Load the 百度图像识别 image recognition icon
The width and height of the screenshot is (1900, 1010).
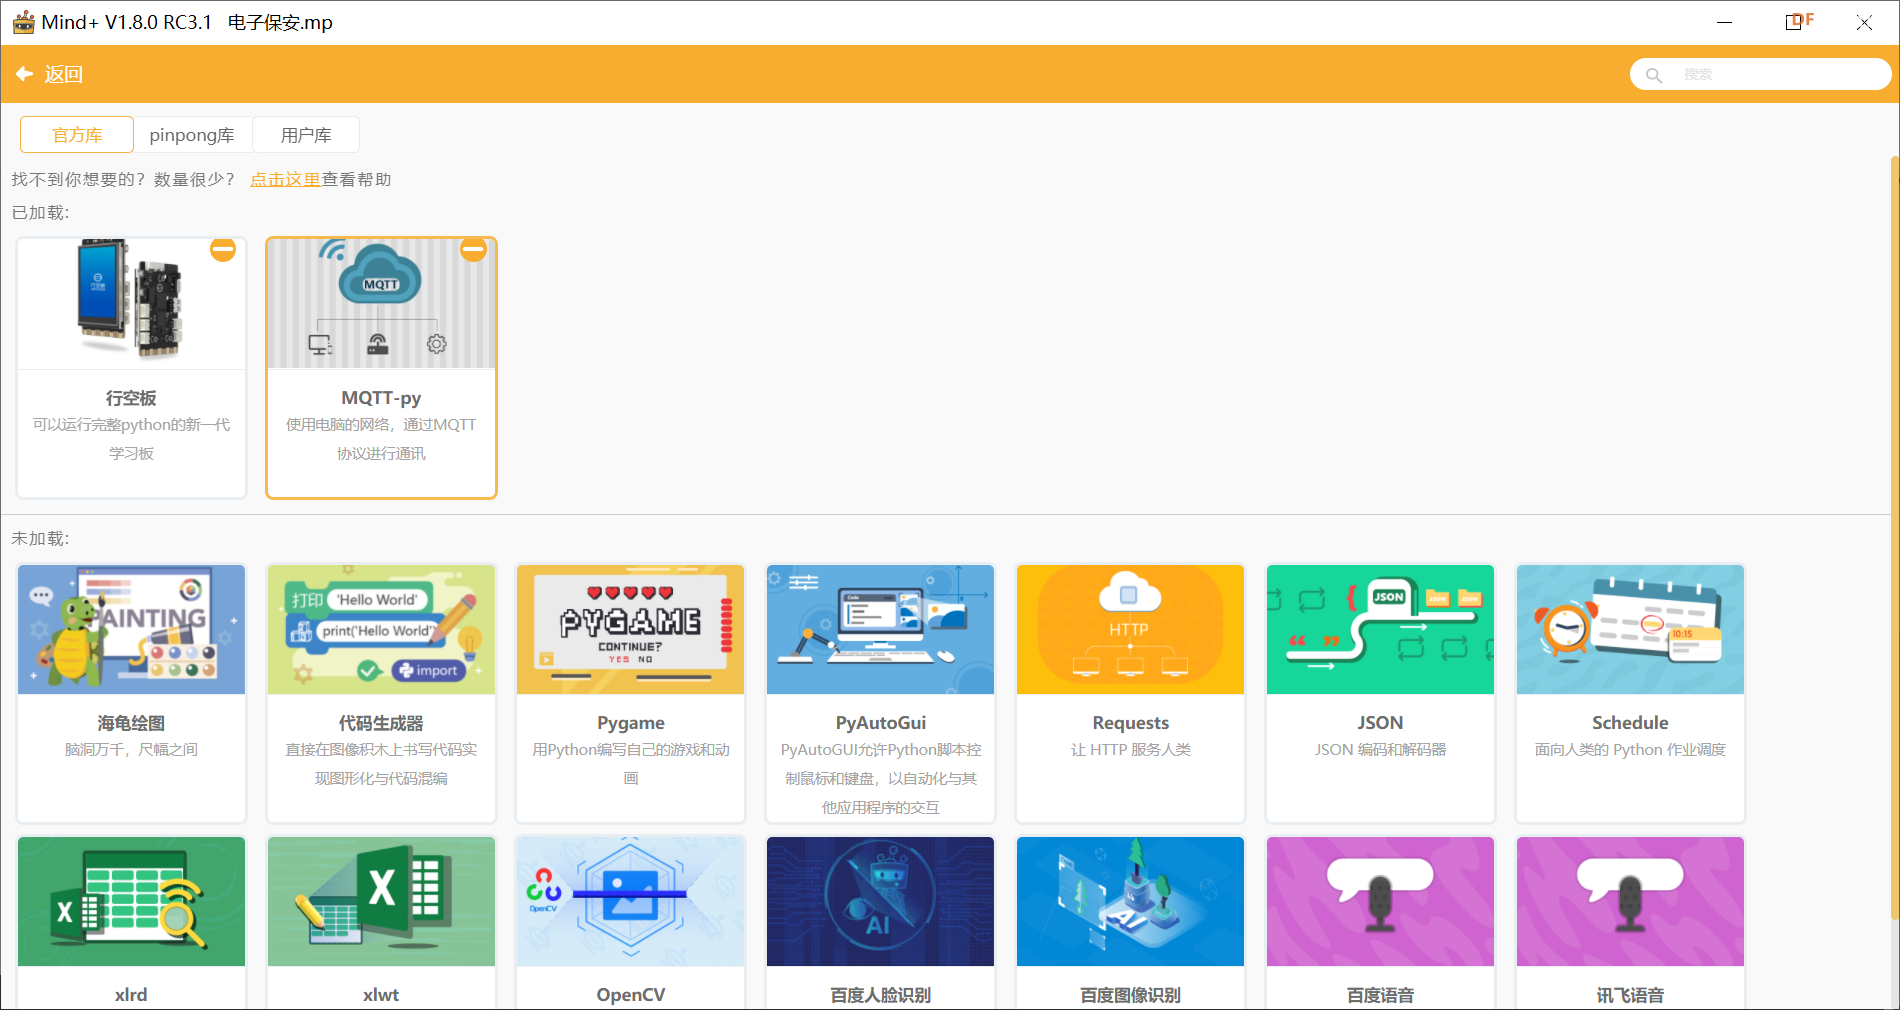[x=1130, y=901]
